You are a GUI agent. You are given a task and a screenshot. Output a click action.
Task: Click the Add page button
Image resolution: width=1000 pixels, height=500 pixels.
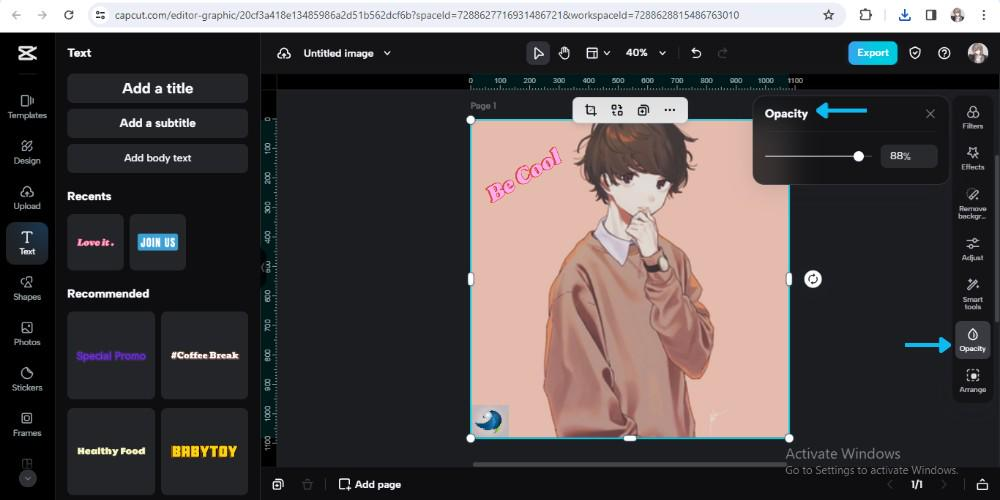tap(370, 485)
